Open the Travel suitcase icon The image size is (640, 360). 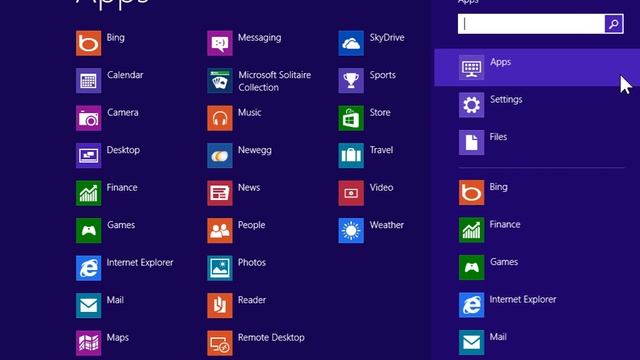pos(351,156)
